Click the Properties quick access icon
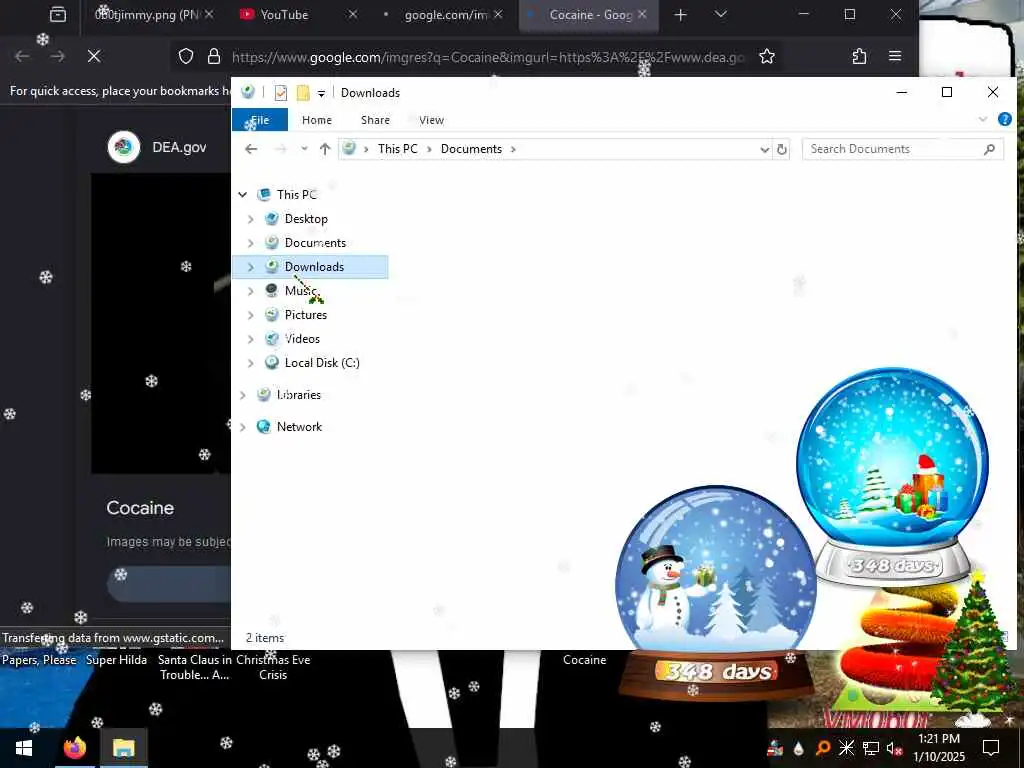The image size is (1024, 768). (x=280, y=93)
